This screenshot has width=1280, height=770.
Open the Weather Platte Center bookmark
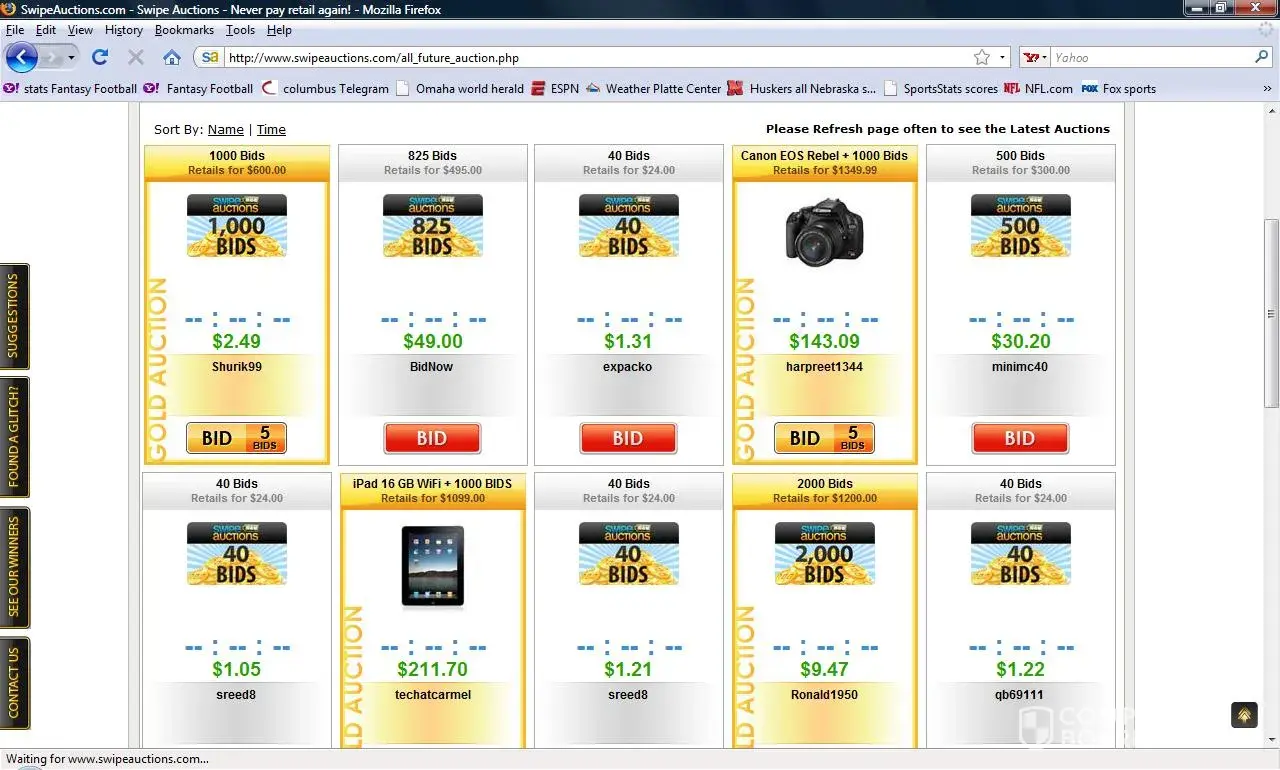[x=654, y=89]
